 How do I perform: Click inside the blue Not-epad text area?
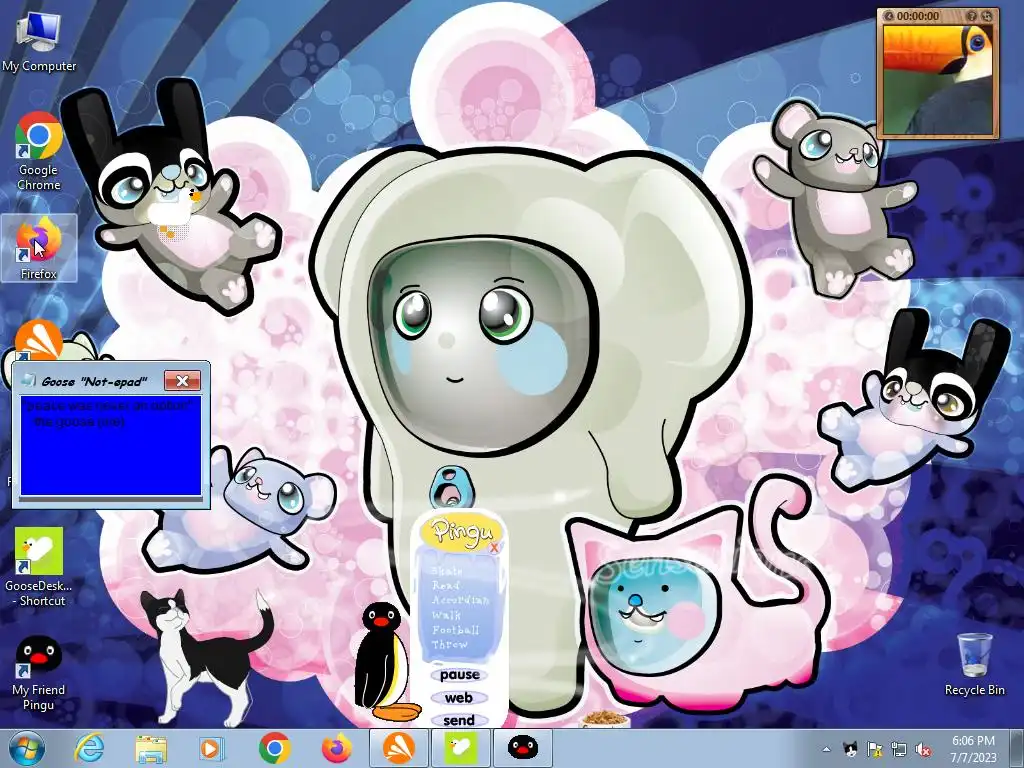111,445
